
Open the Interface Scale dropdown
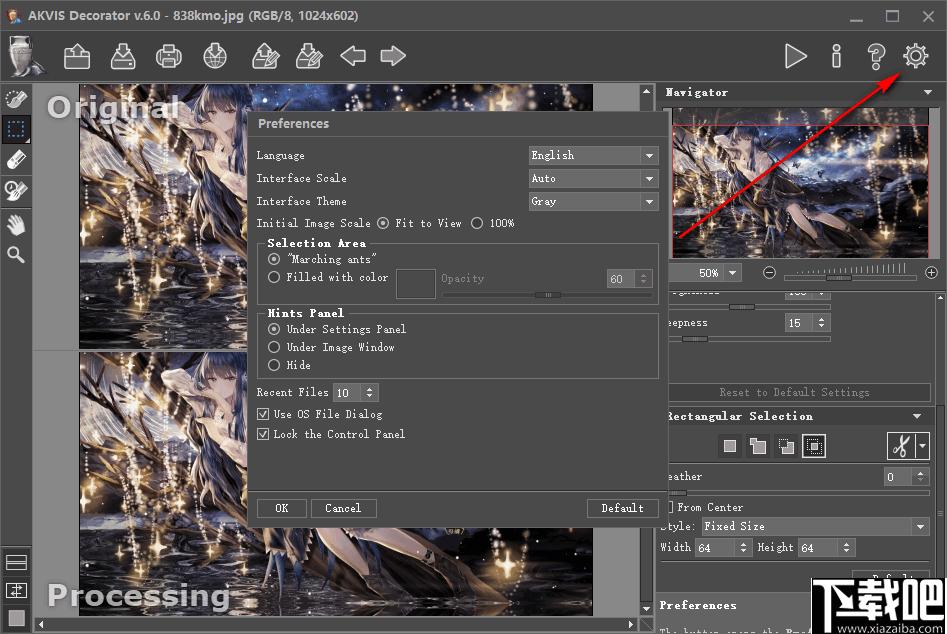594,179
